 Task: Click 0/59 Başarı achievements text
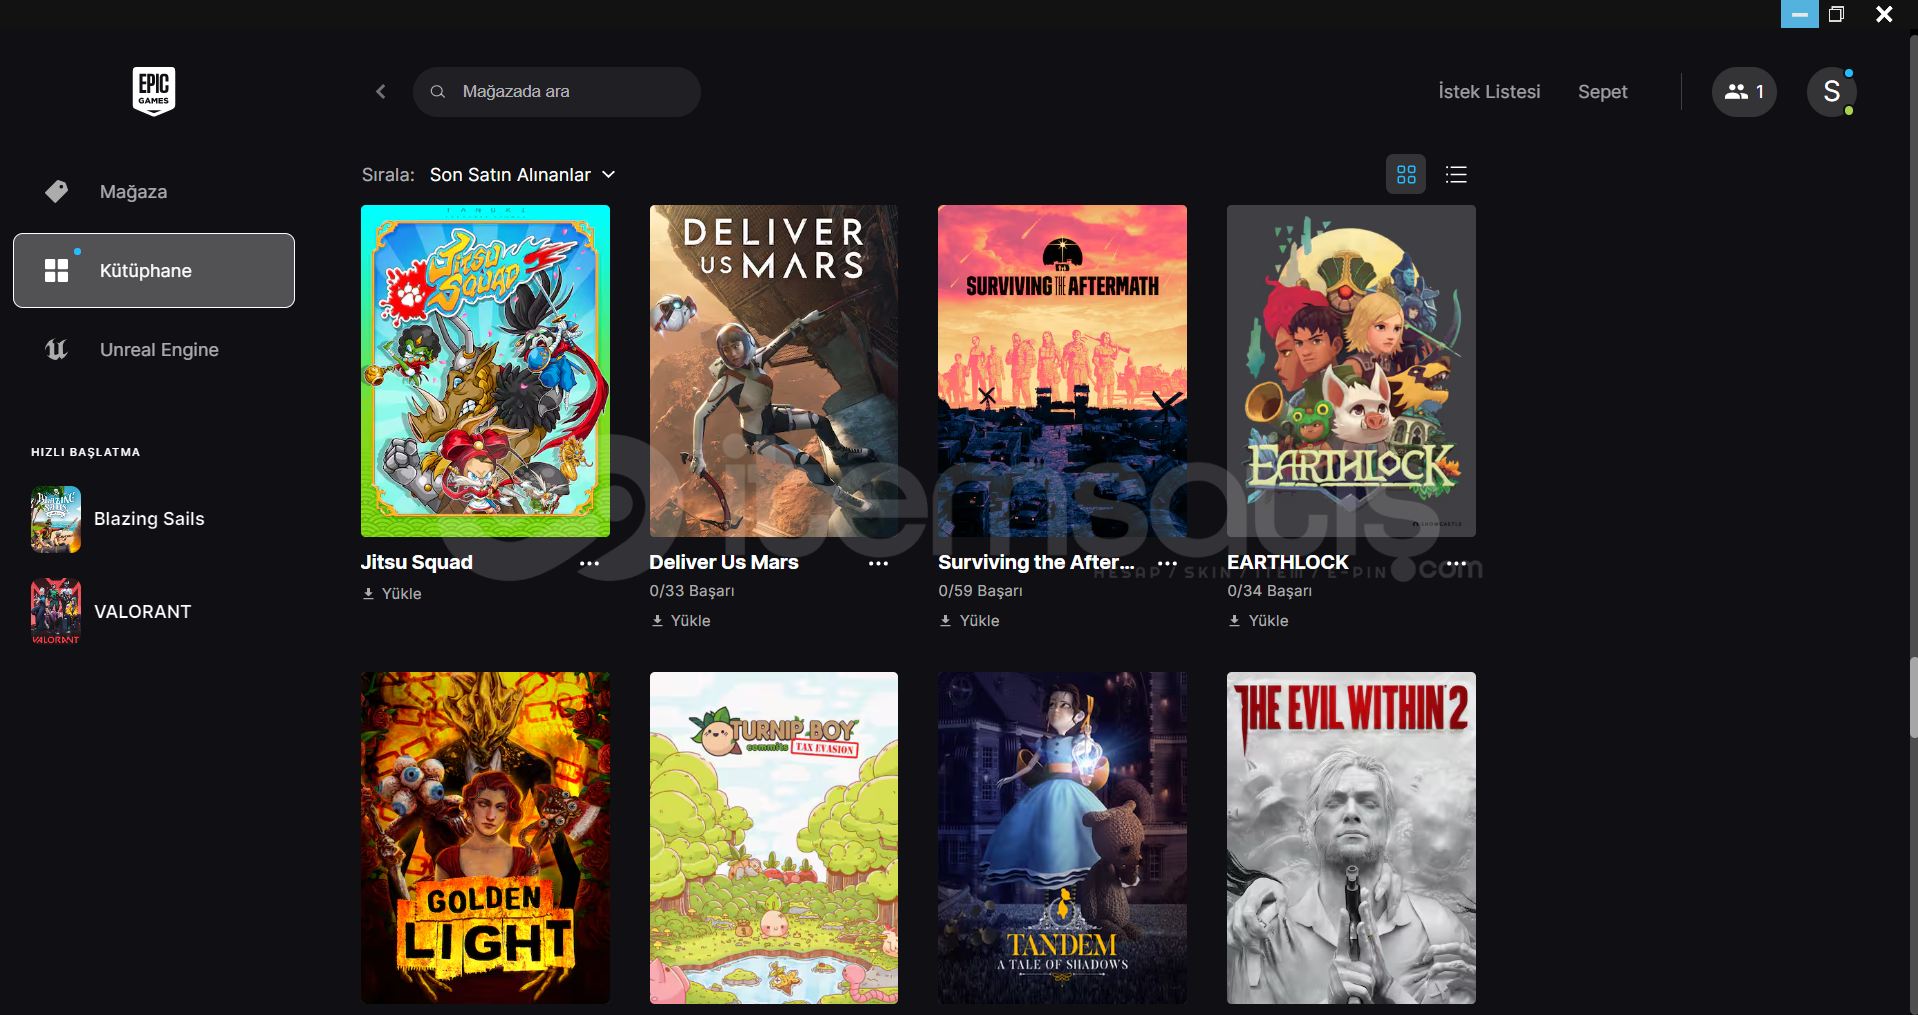(x=980, y=591)
